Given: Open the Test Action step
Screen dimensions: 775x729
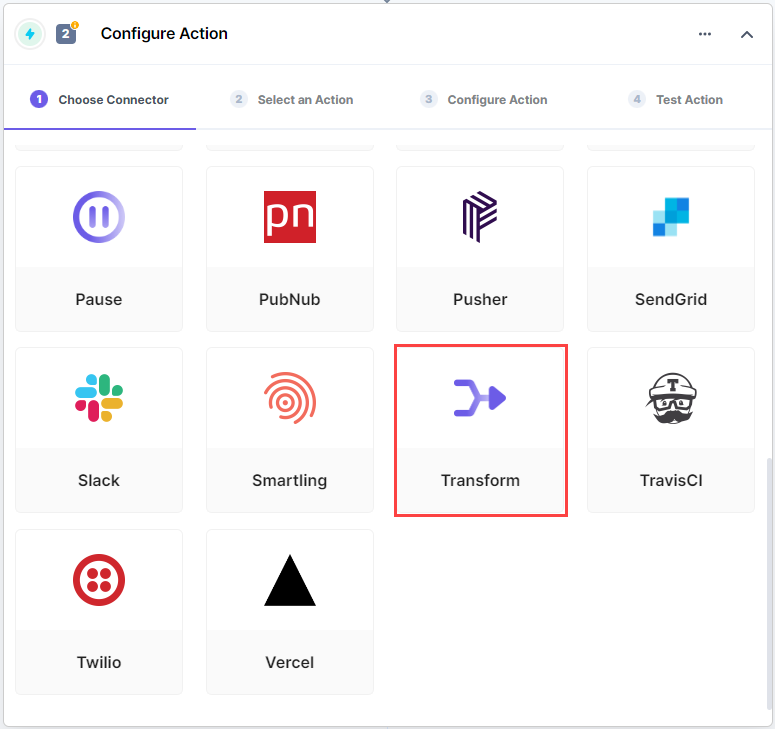Looking at the screenshot, I should (x=675, y=99).
